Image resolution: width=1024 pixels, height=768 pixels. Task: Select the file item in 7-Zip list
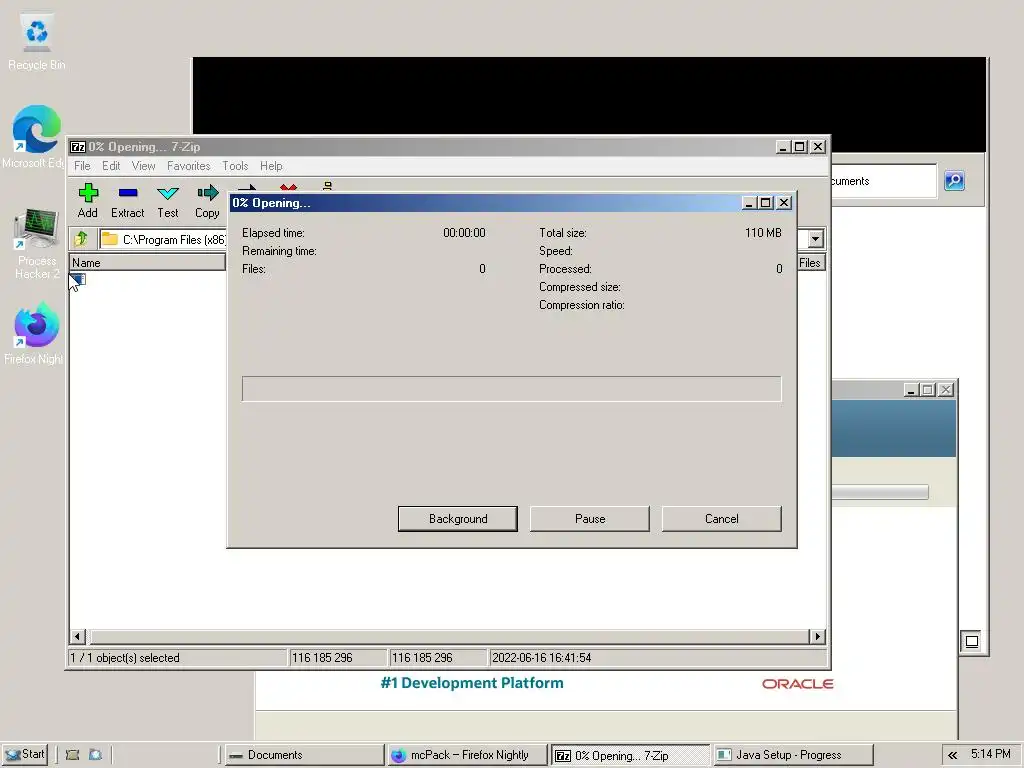tap(78, 280)
